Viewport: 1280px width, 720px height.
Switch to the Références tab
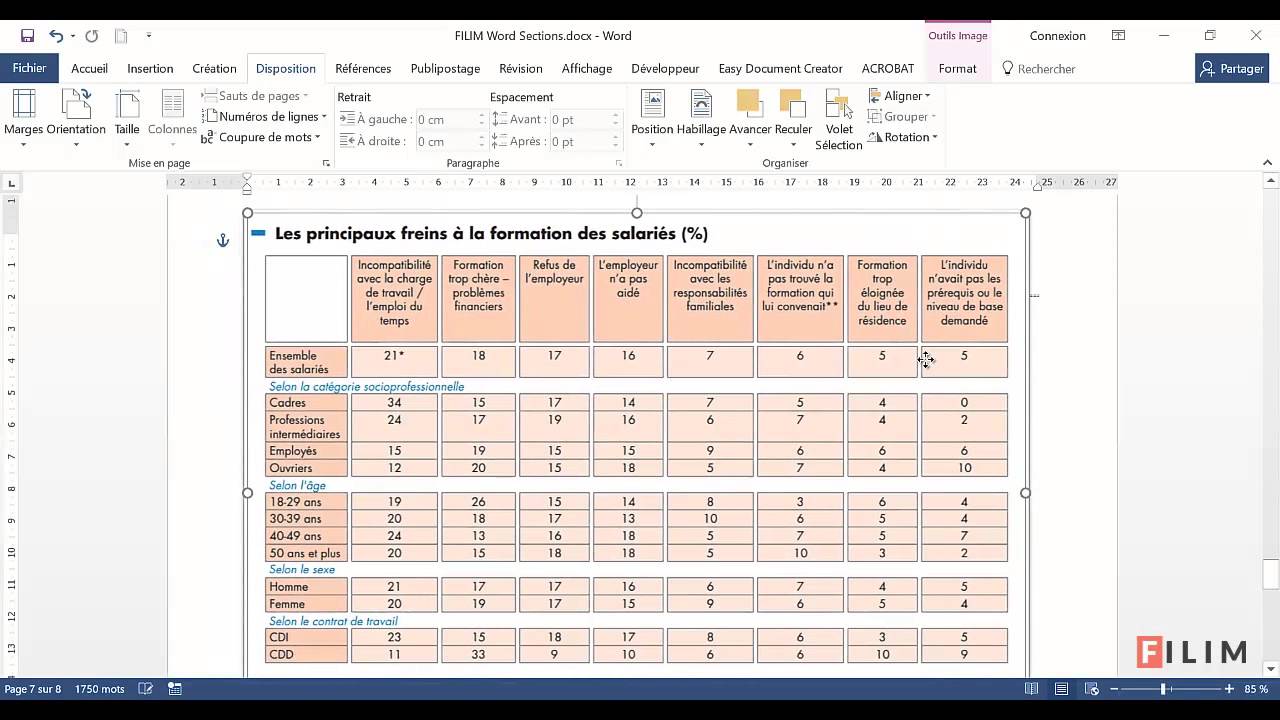coord(363,68)
